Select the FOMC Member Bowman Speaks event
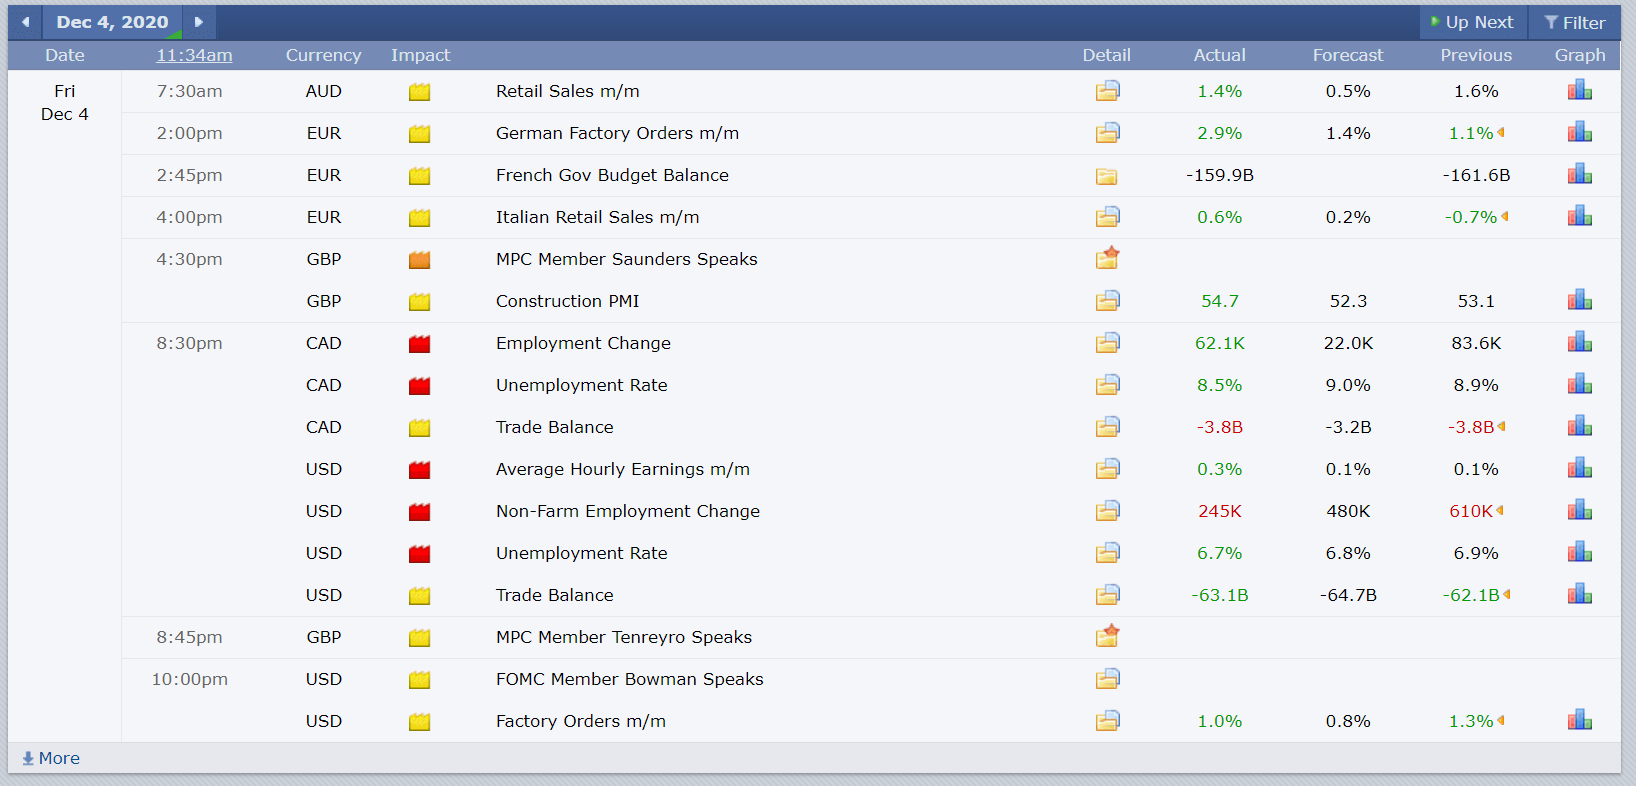 pos(630,679)
